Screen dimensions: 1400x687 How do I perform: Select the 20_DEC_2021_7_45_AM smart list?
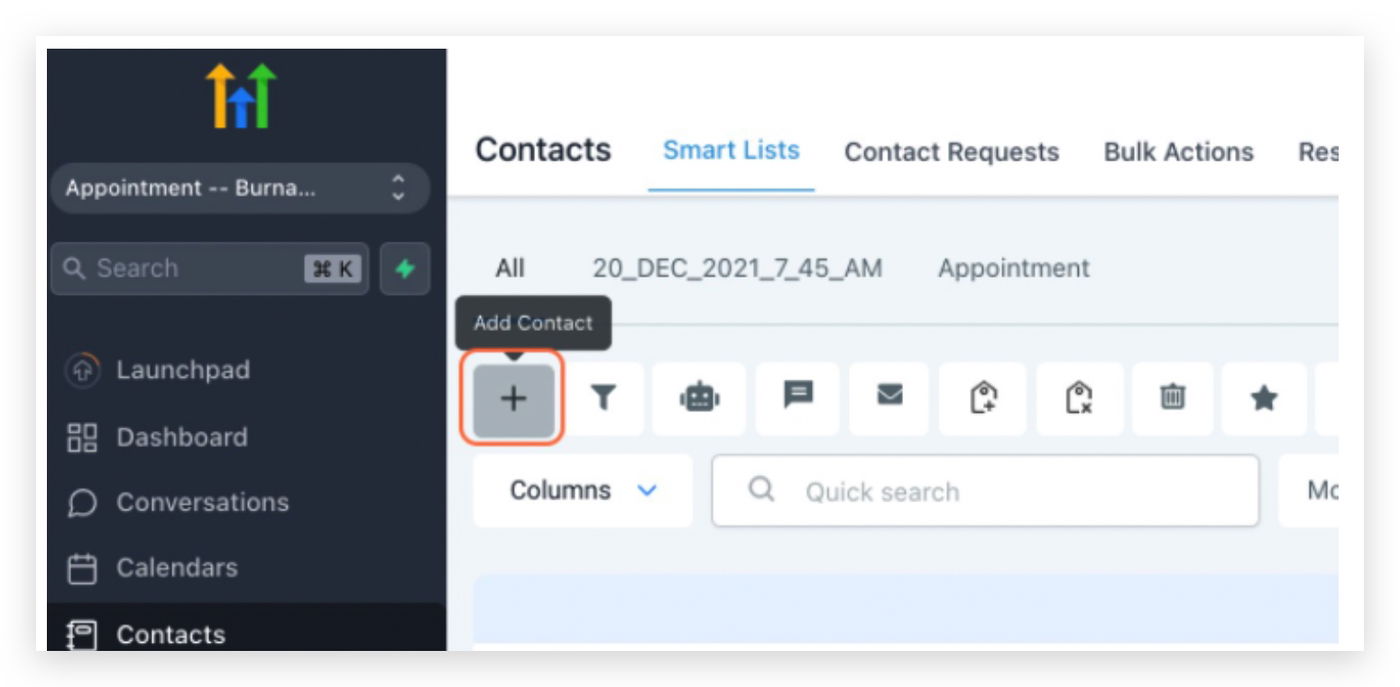tap(737, 268)
